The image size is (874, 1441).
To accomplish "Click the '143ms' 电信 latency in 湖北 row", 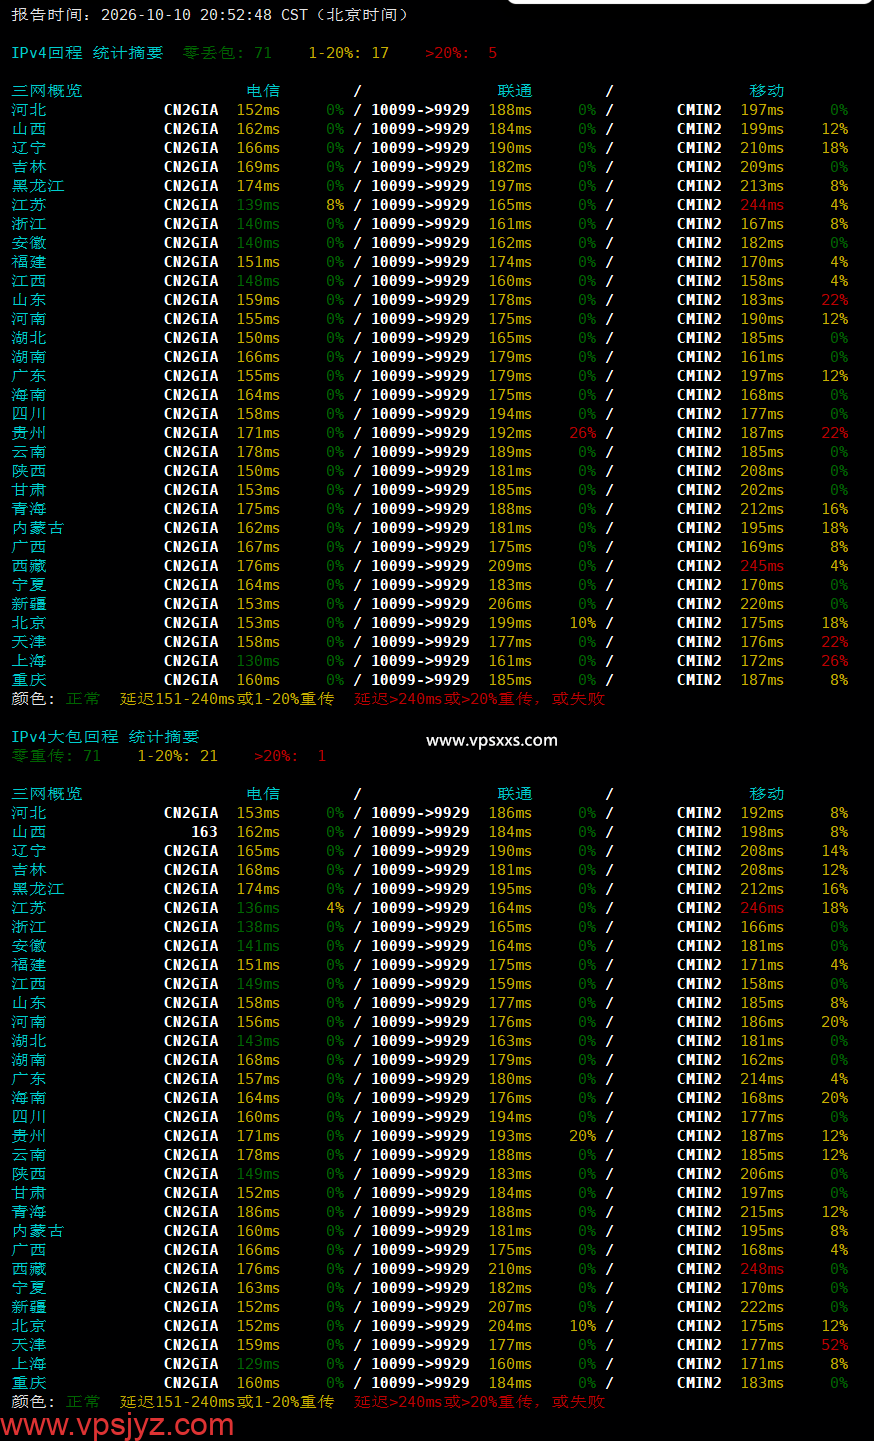I will click(x=258, y=1041).
